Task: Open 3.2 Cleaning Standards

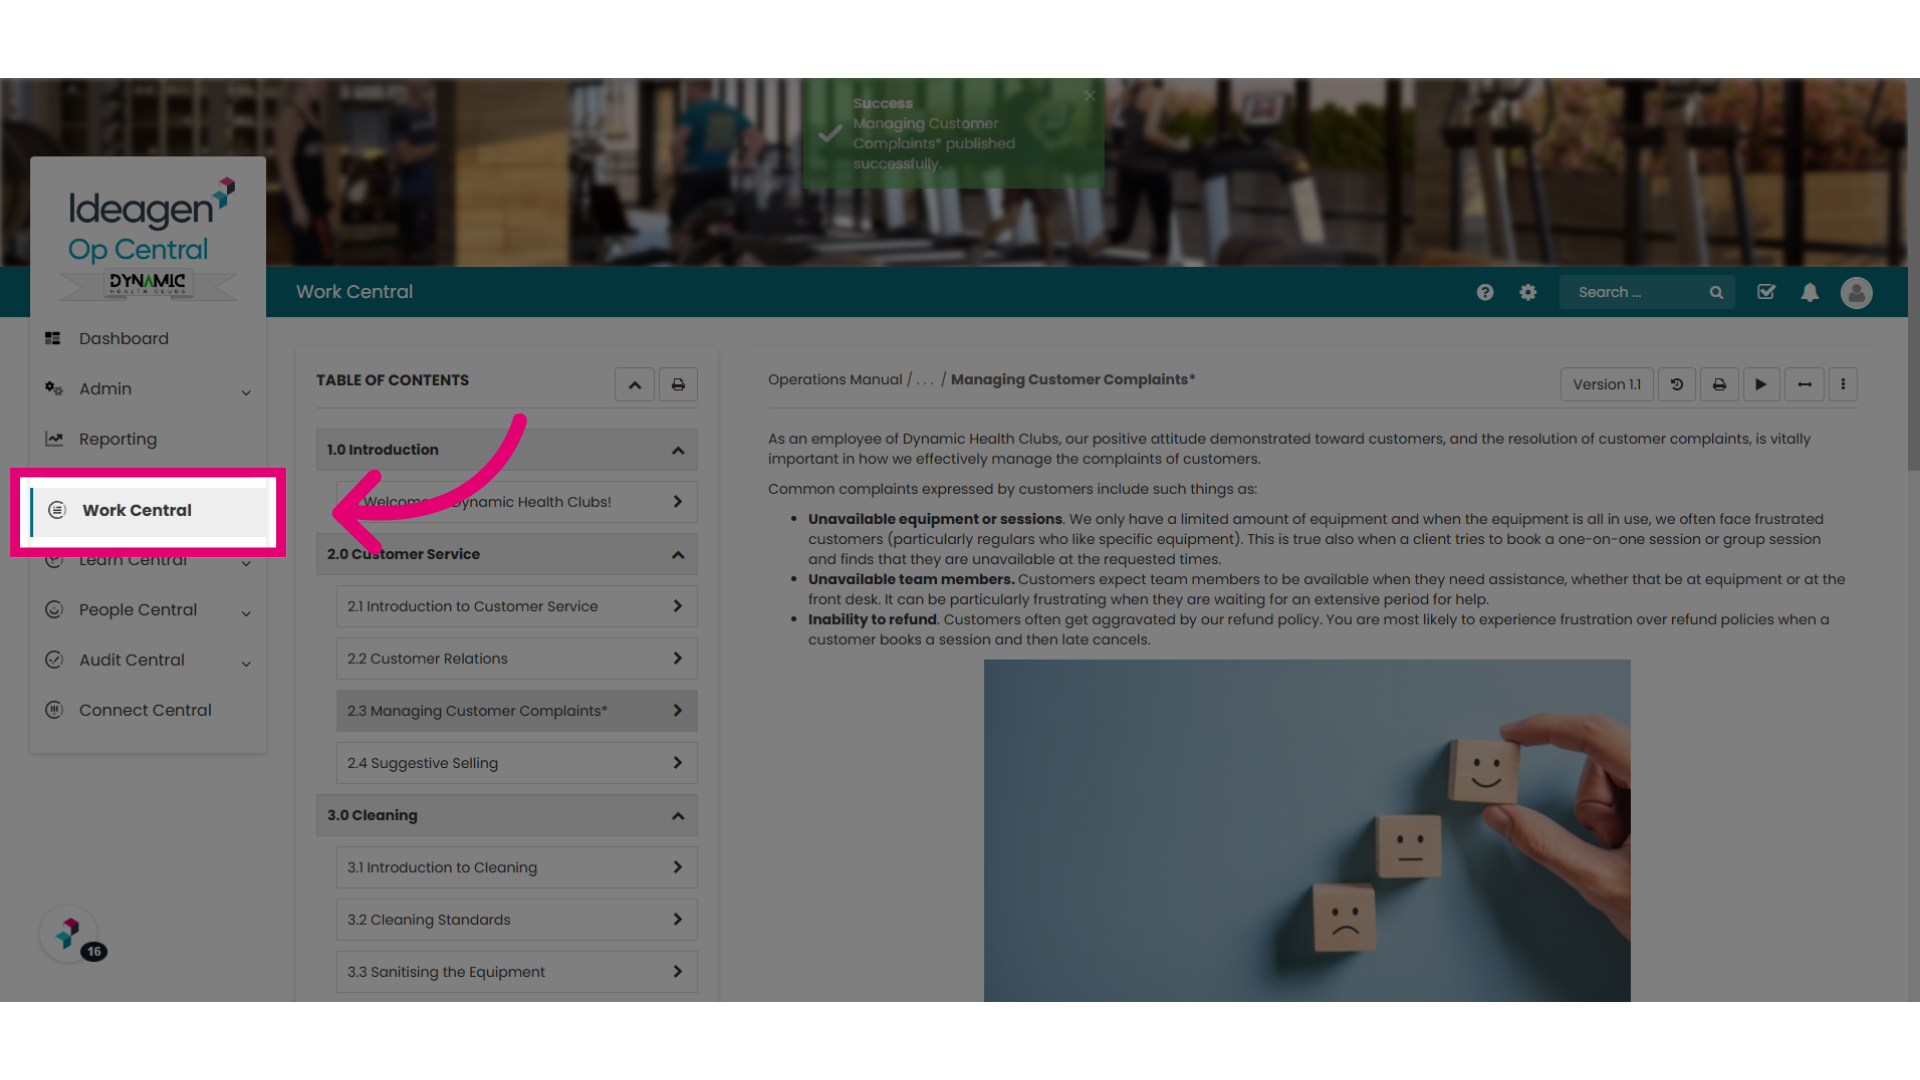Action: pos(517,919)
